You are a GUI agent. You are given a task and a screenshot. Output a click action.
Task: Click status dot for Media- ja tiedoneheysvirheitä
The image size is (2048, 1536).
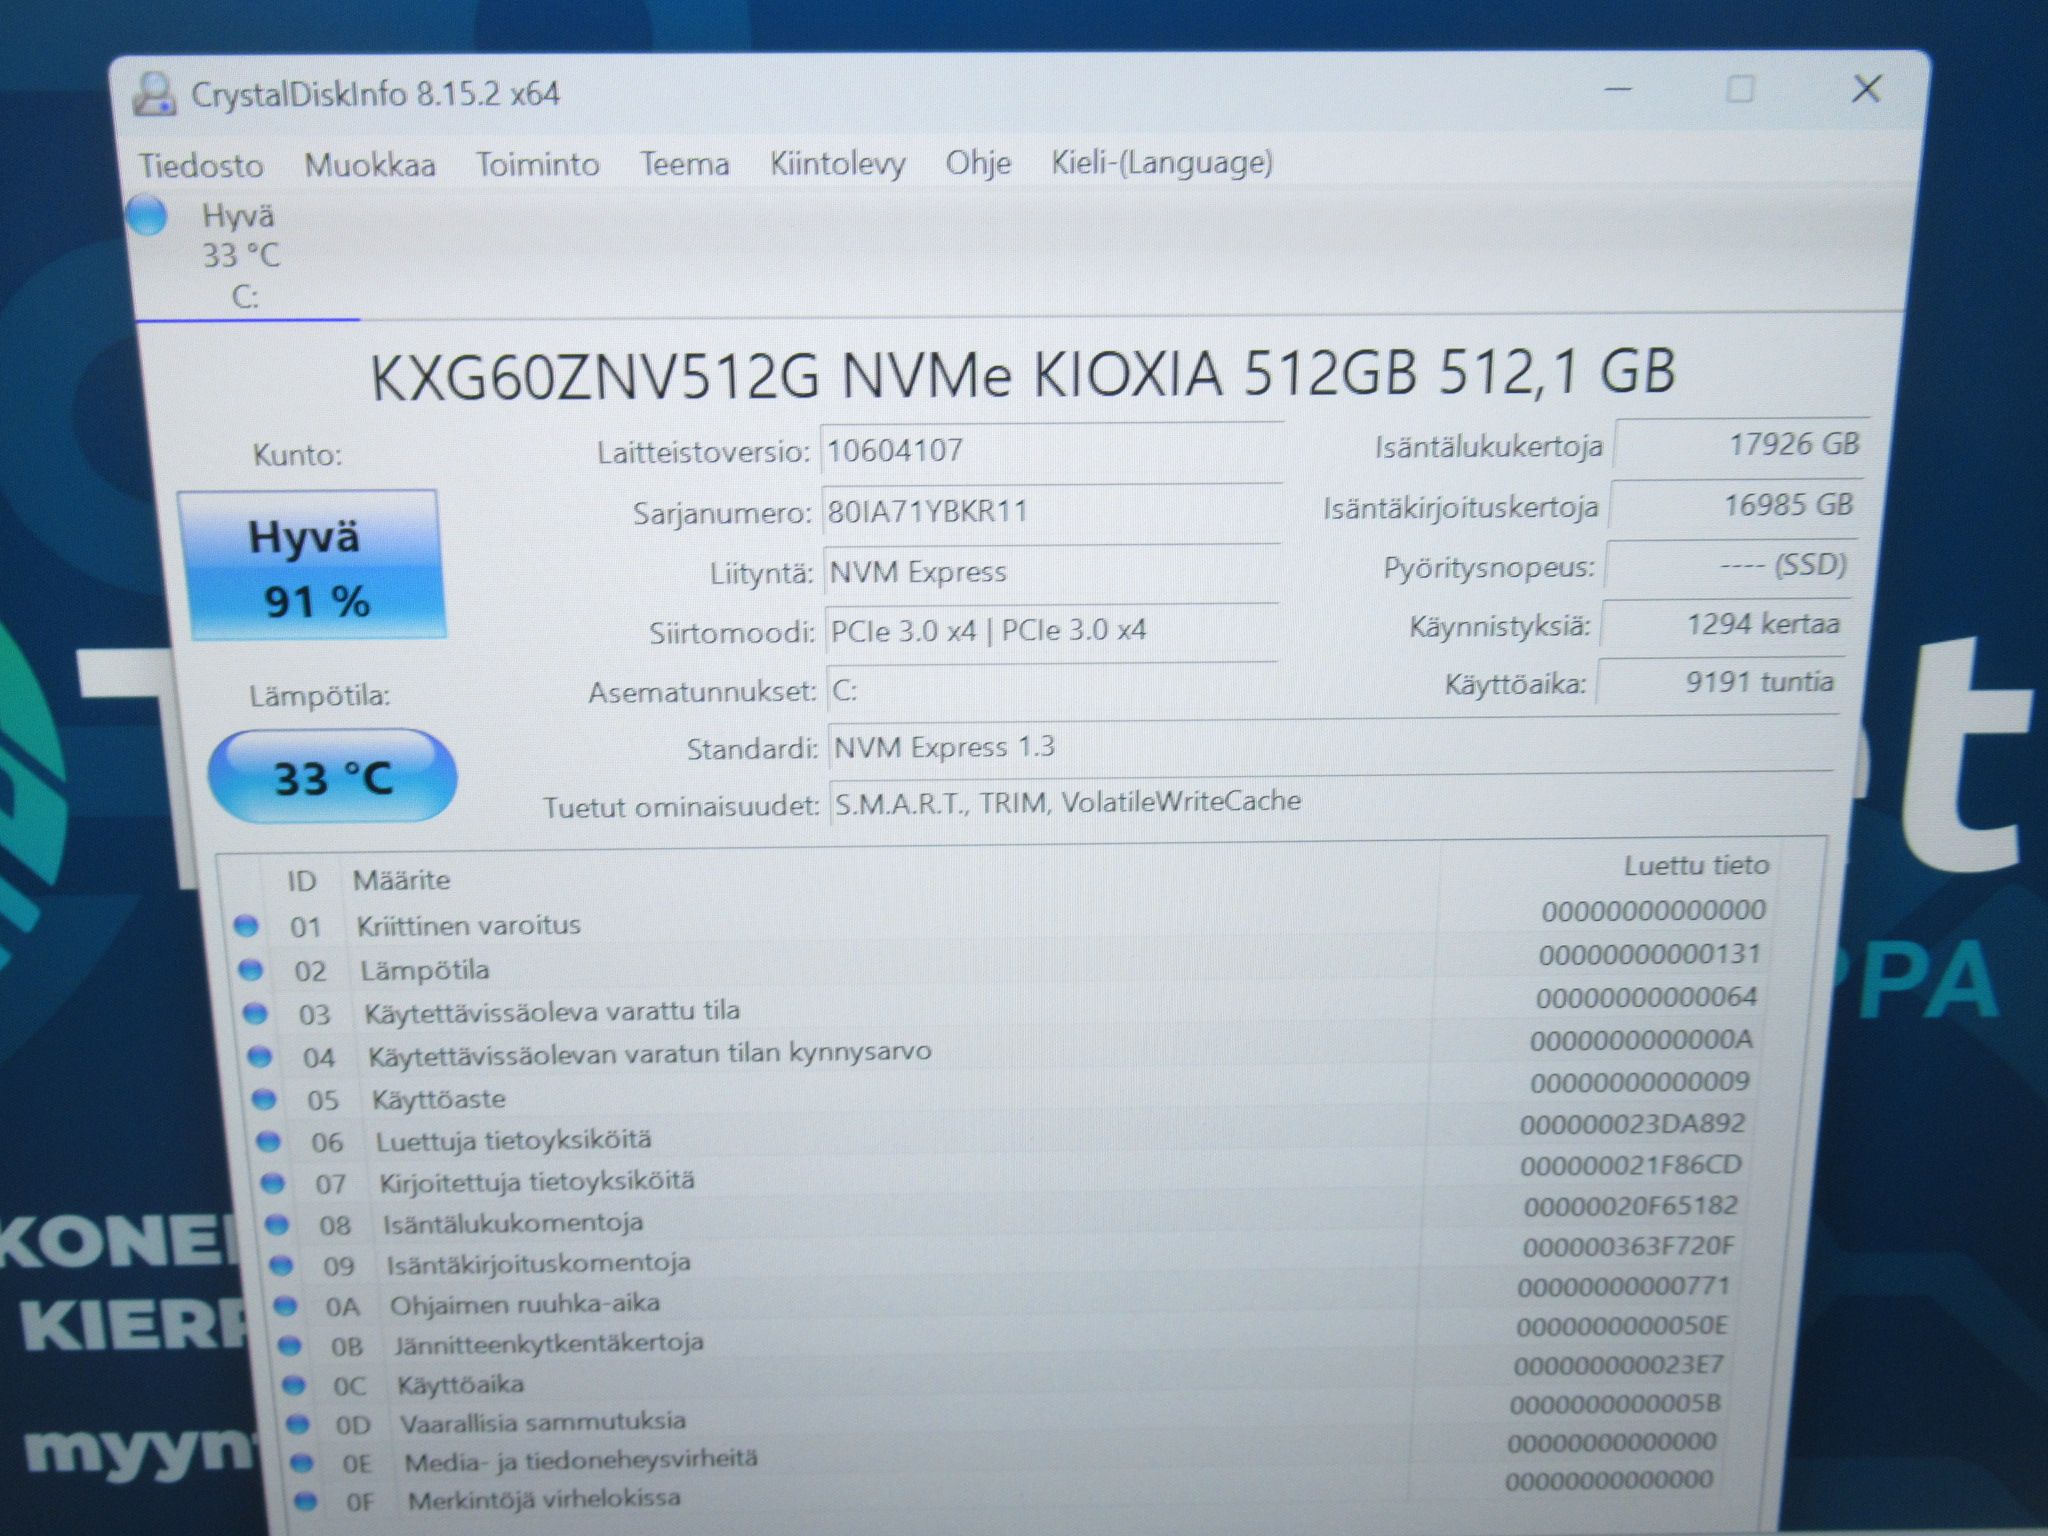pyautogui.click(x=301, y=1463)
